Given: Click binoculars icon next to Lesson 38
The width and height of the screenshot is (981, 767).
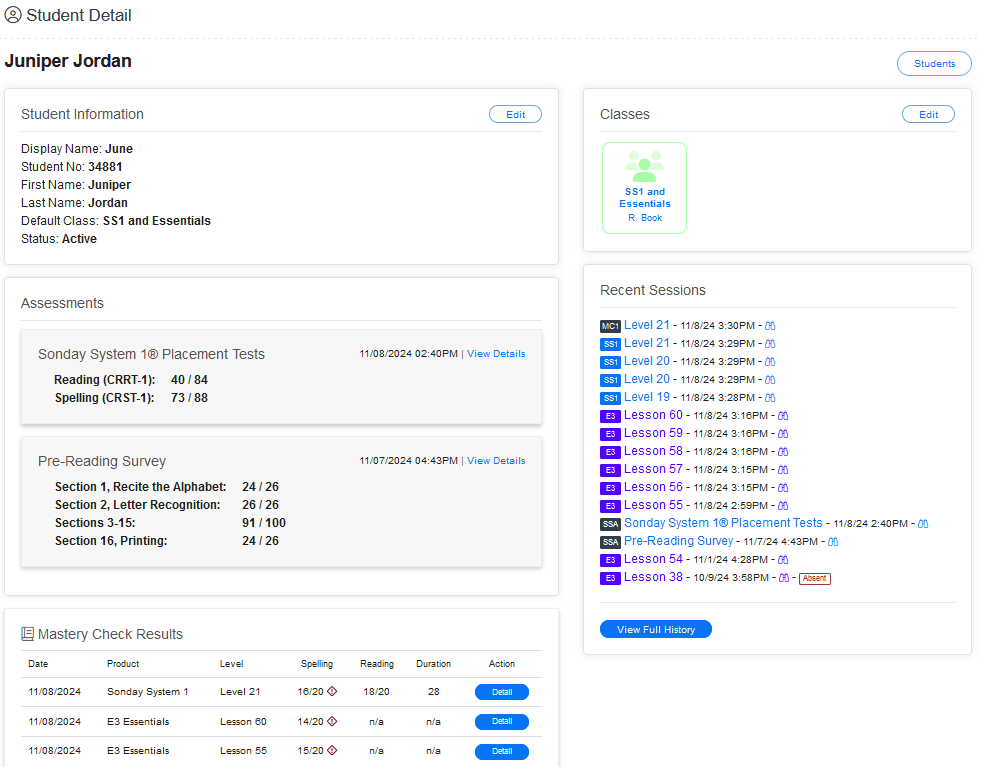Looking at the screenshot, I should coord(784,578).
